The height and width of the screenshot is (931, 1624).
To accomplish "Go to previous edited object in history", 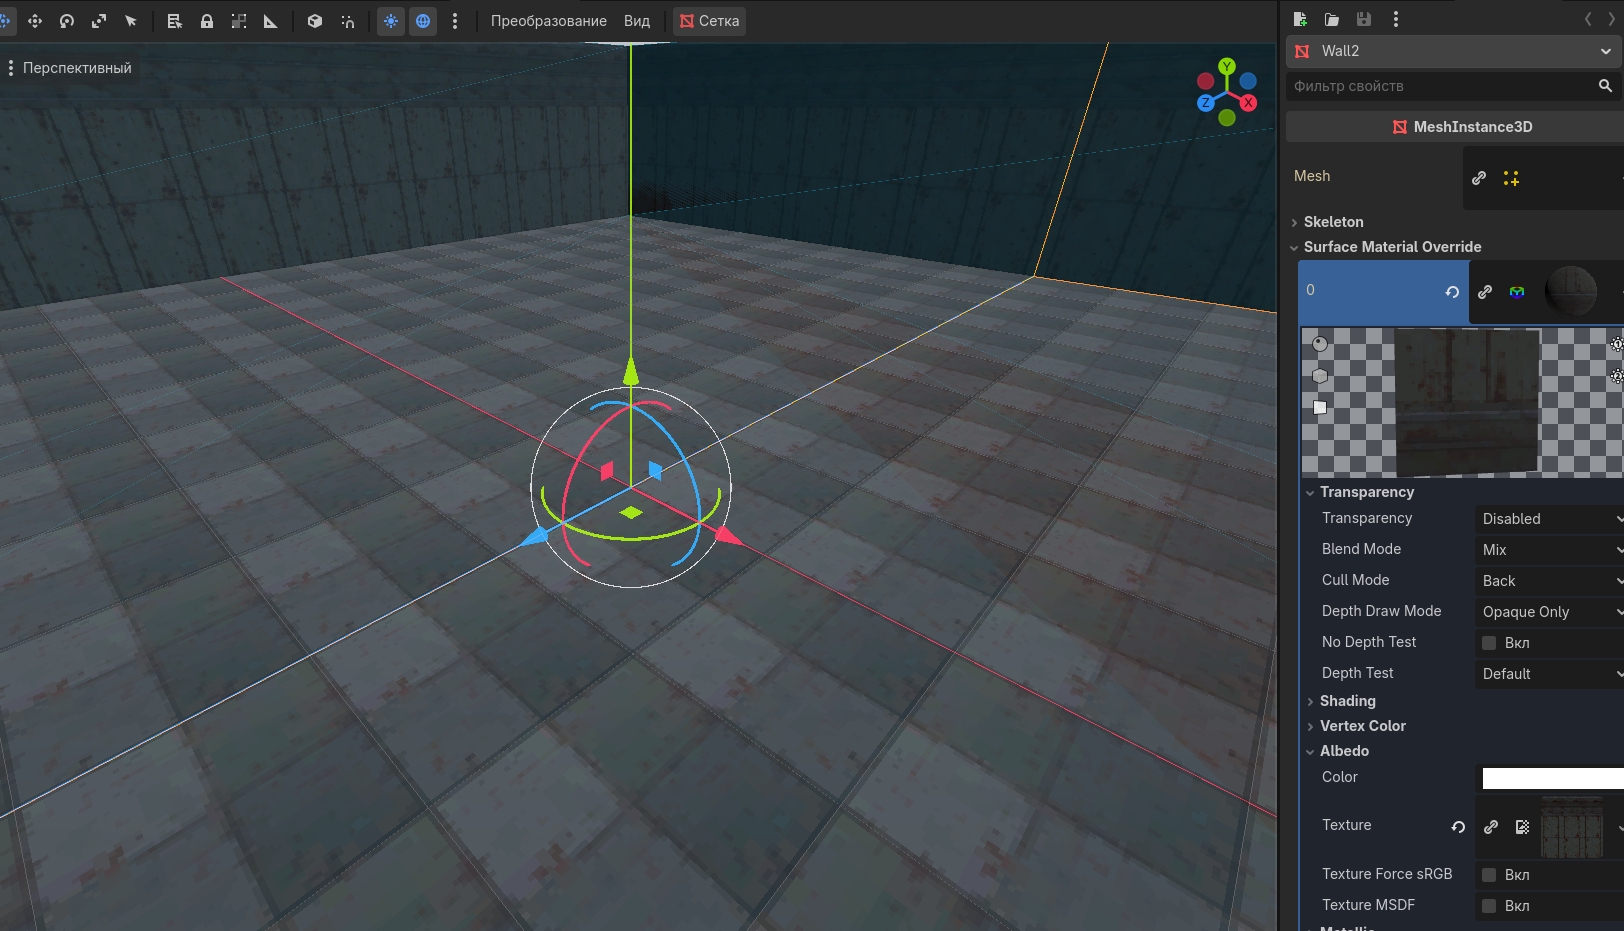I will [x=1588, y=19].
